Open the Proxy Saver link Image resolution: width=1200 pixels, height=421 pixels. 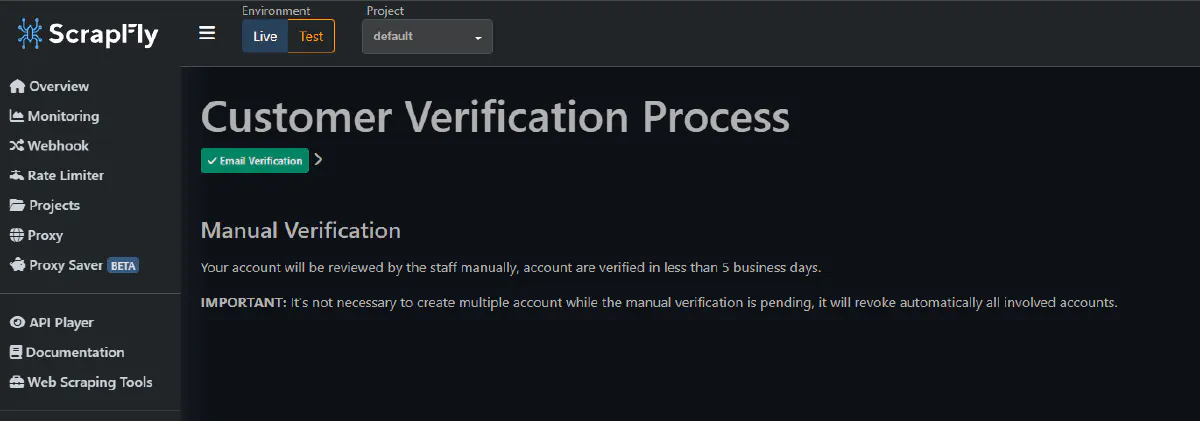click(x=66, y=266)
